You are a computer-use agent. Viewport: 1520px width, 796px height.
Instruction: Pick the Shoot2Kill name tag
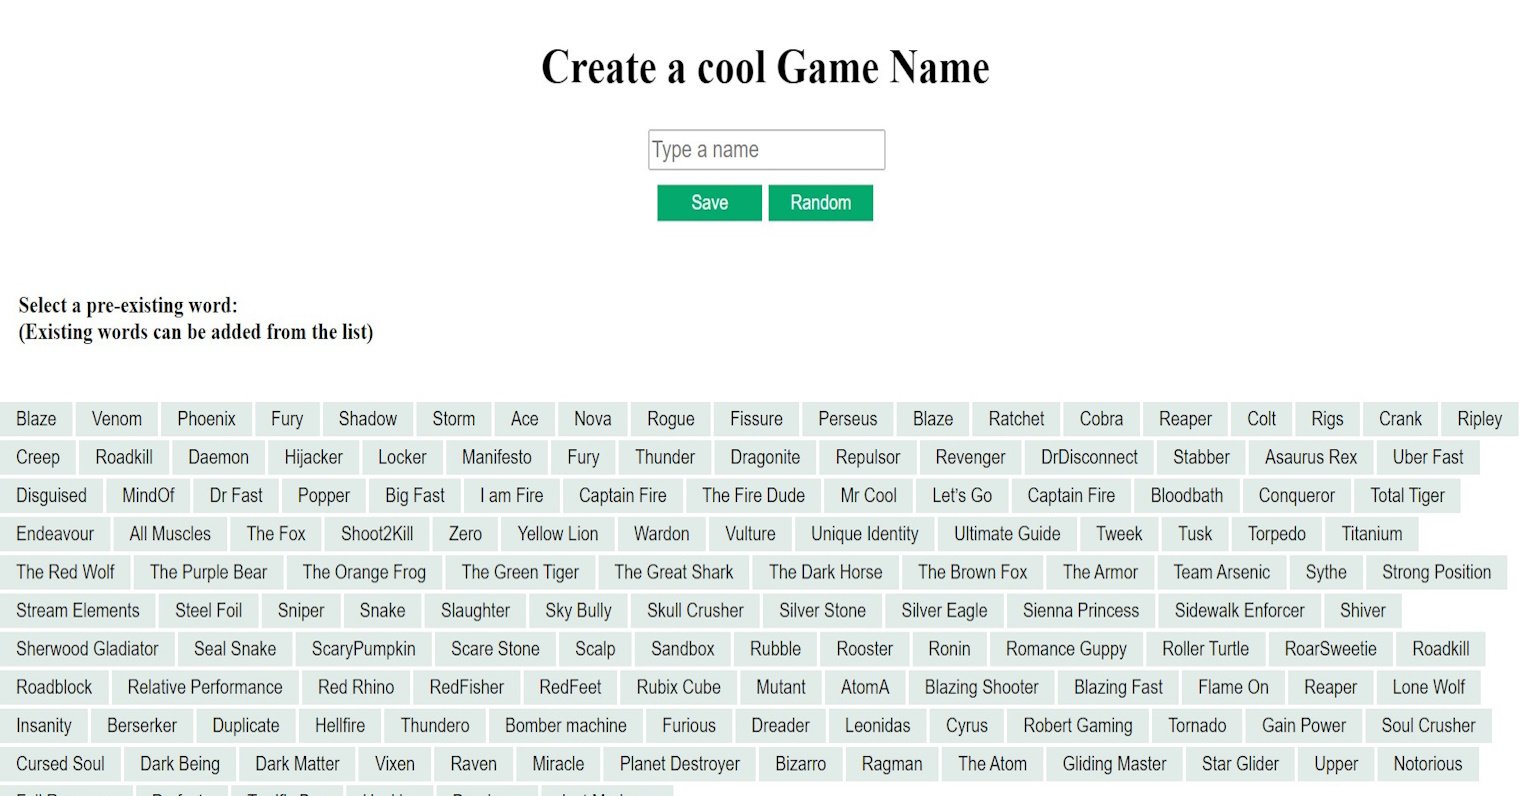point(377,534)
